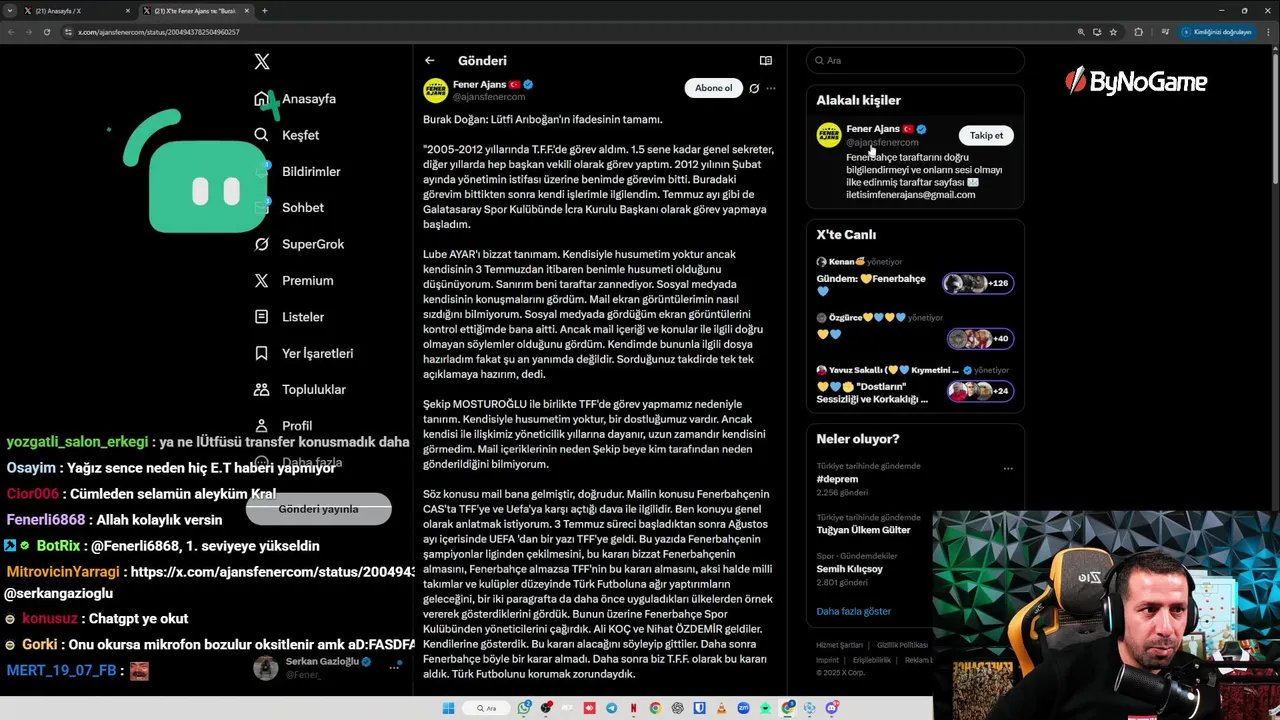This screenshot has height=720, width=1280.
Task: Open Anasayfa in the sidebar
Action: [x=296, y=99]
